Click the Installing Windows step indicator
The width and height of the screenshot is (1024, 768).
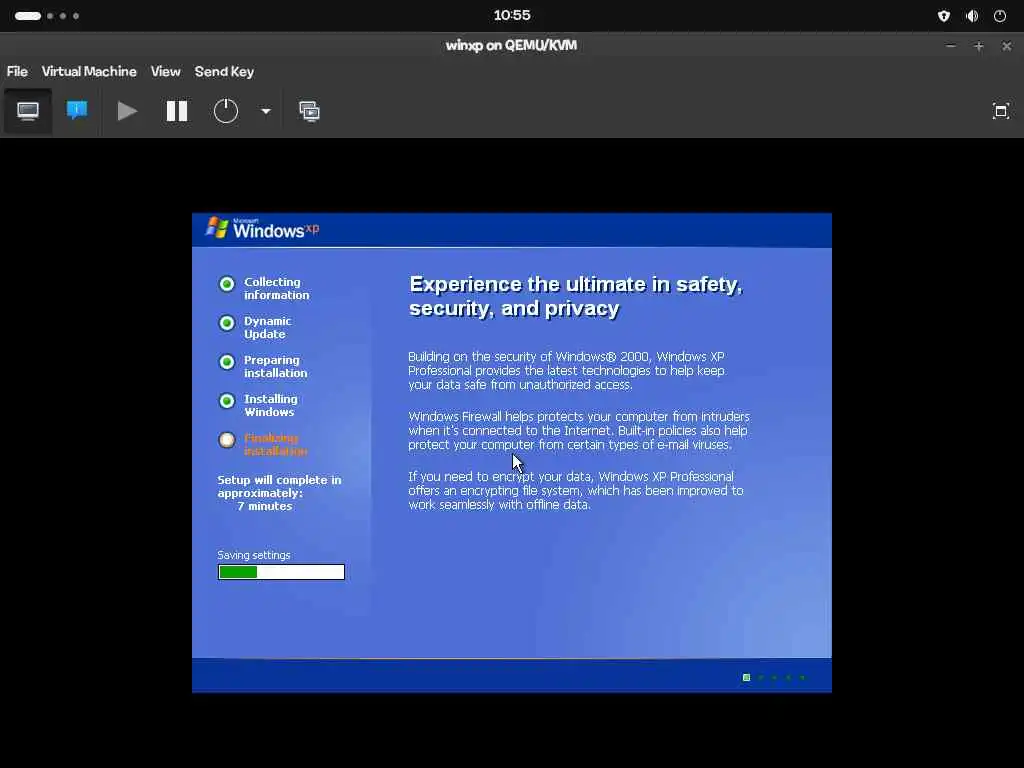click(x=227, y=401)
